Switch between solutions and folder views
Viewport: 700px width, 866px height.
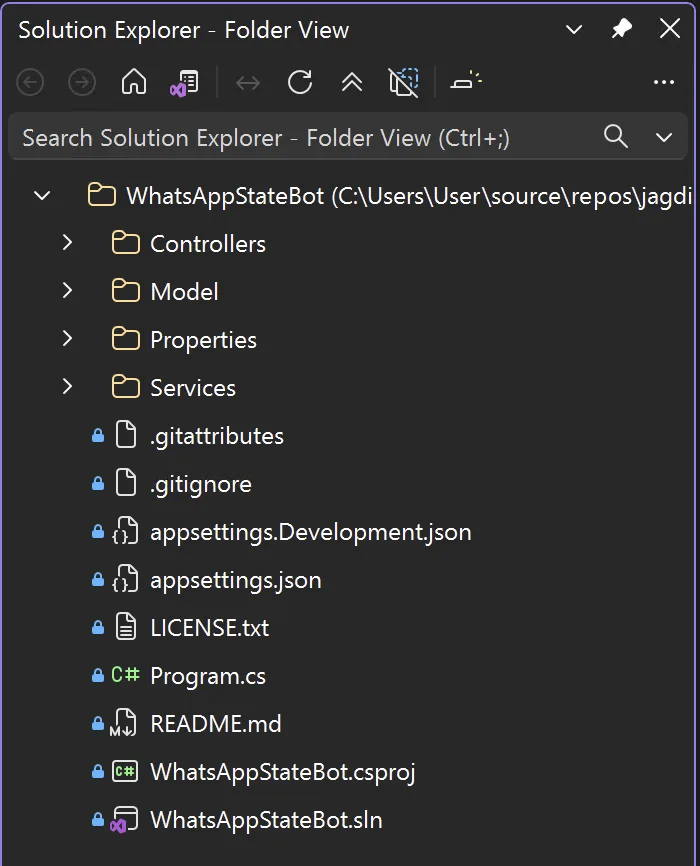tap(185, 83)
